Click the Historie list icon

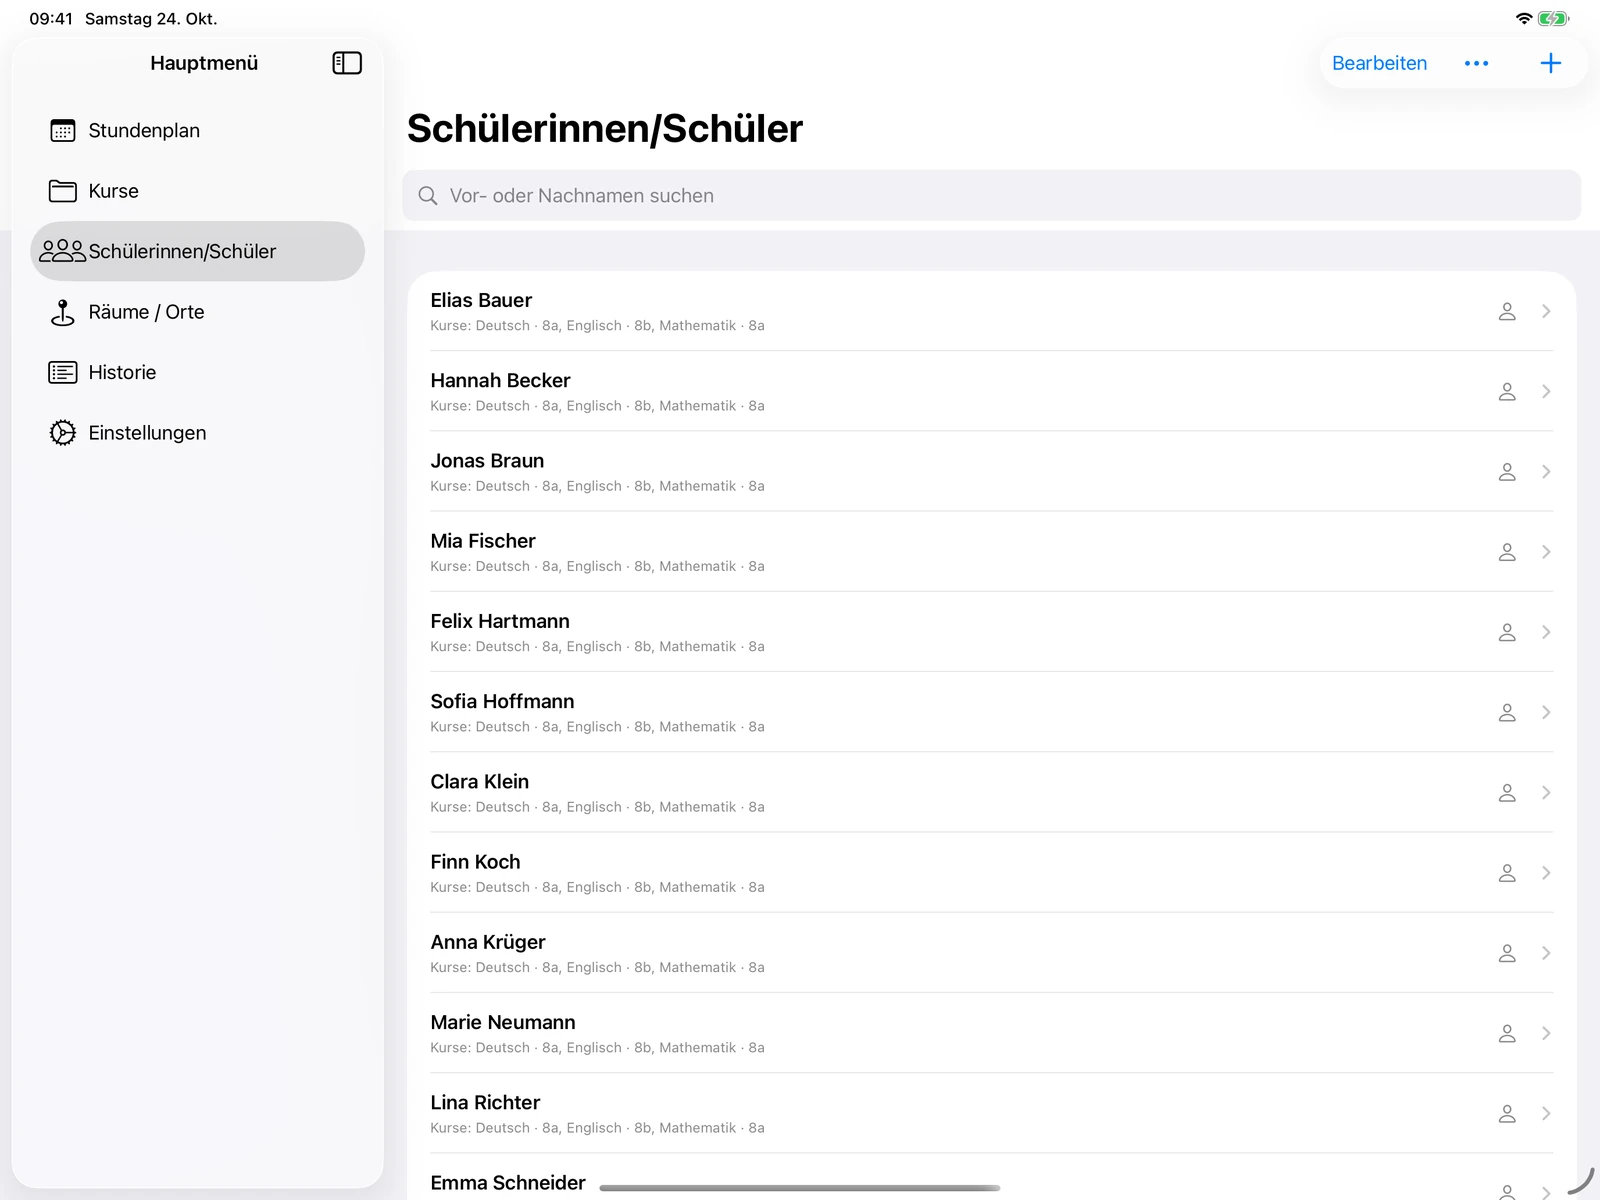coord(63,372)
